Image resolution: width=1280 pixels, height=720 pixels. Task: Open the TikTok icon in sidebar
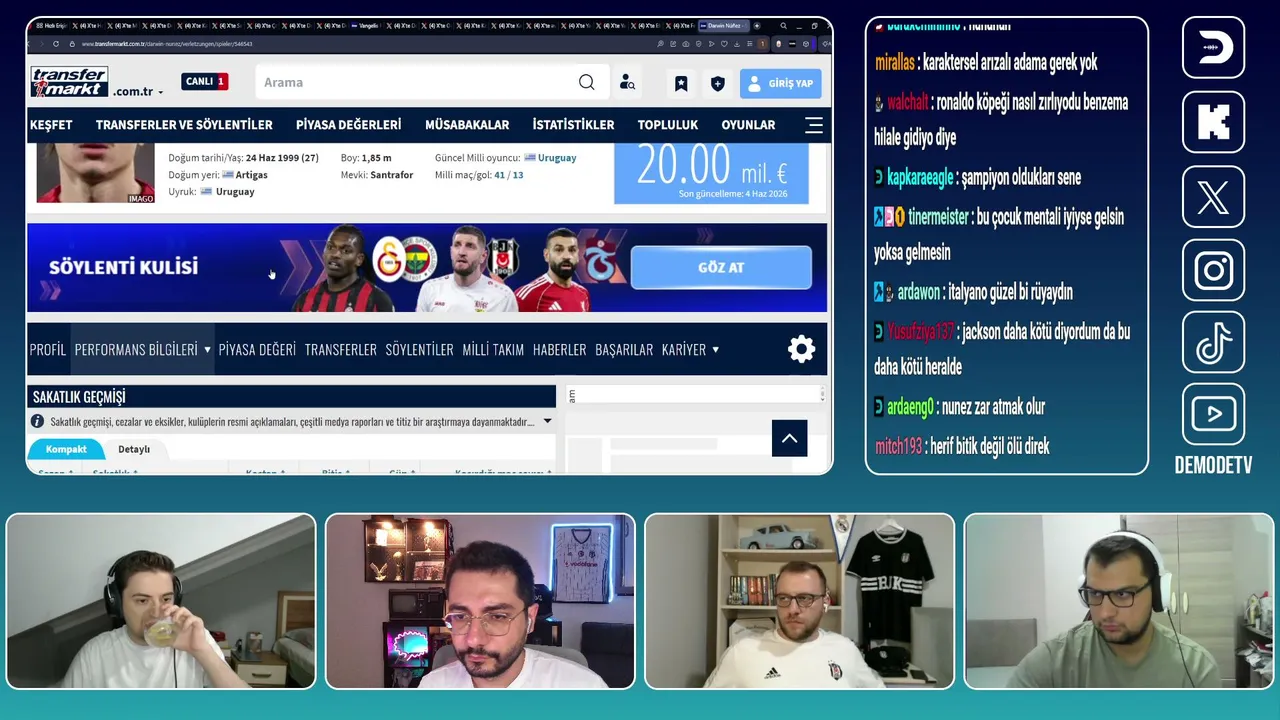click(x=1213, y=342)
